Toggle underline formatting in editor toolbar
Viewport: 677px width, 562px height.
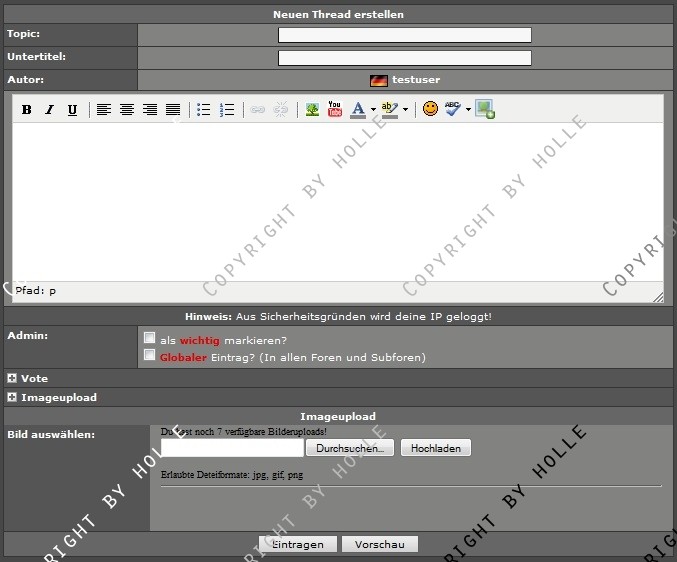coord(73,110)
